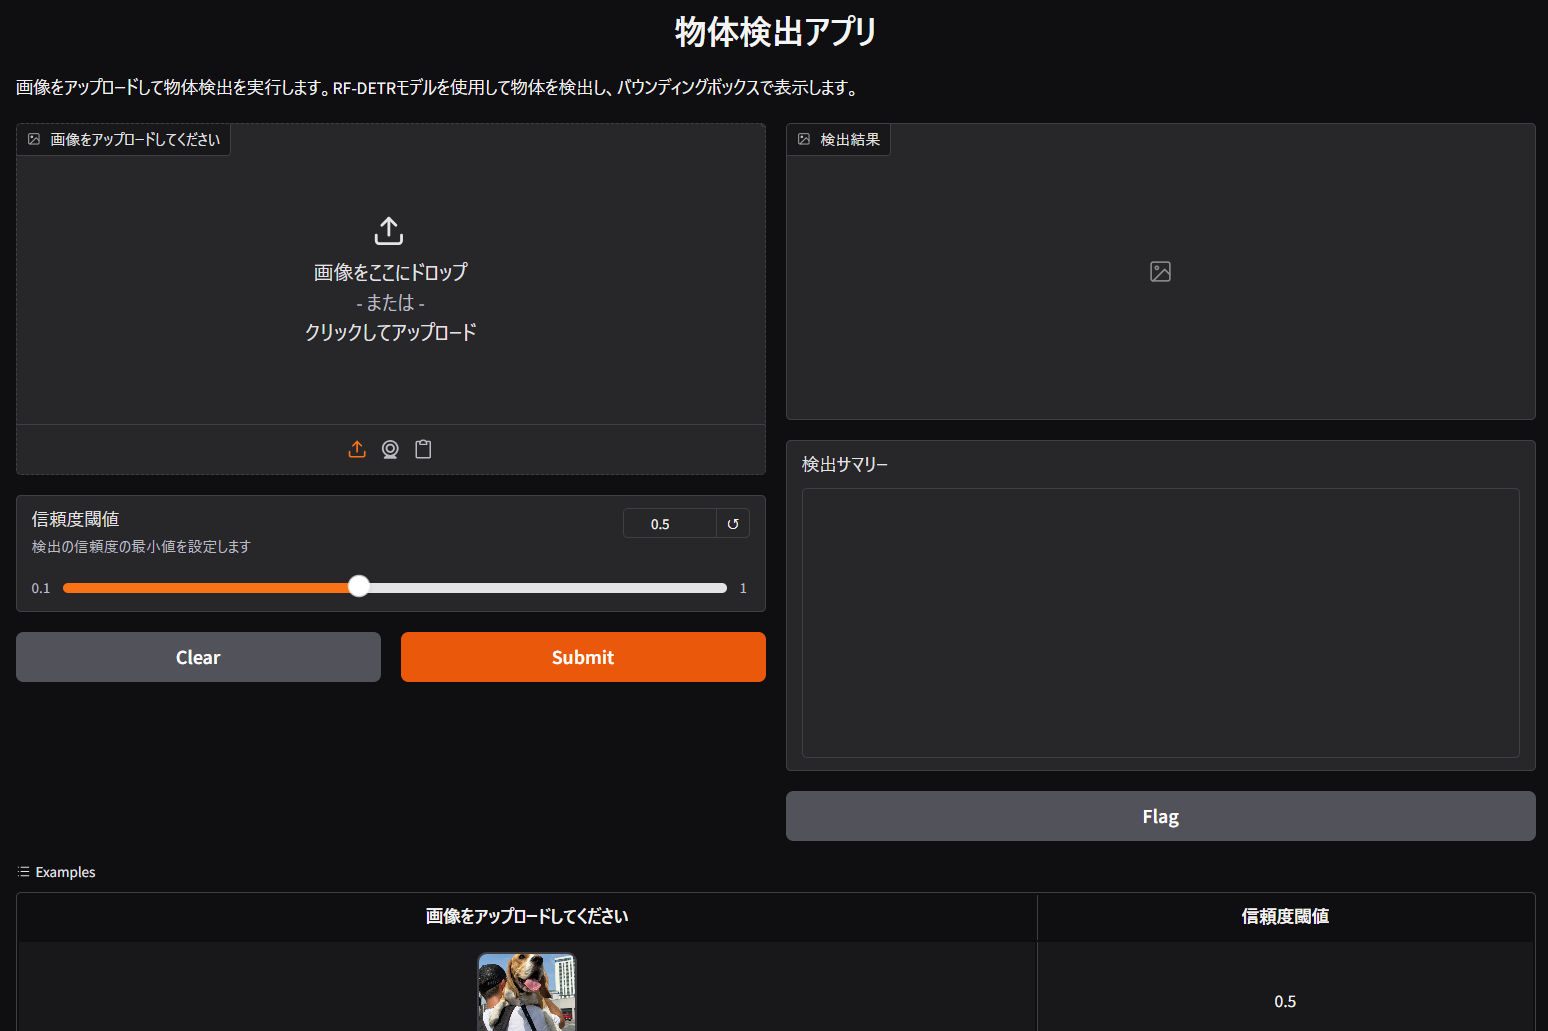Click the image icon beside 画像をアップロードしてください label
Viewport: 1548px width, 1031px height.
tap(34, 140)
